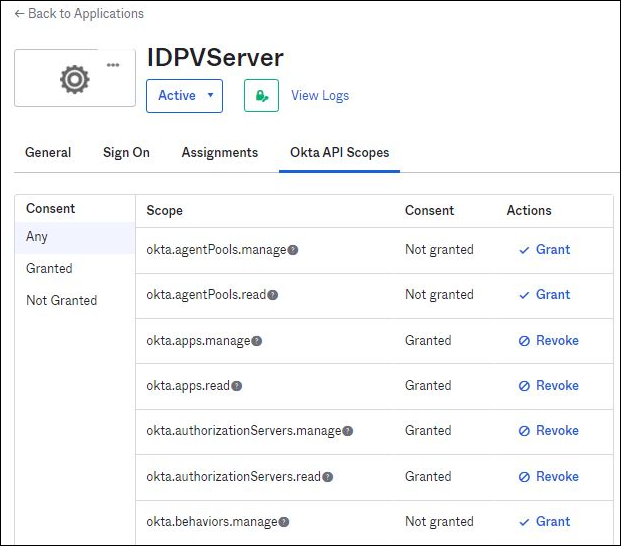
Task: Revoke the okta.apps.manage scope
Action: click(549, 341)
